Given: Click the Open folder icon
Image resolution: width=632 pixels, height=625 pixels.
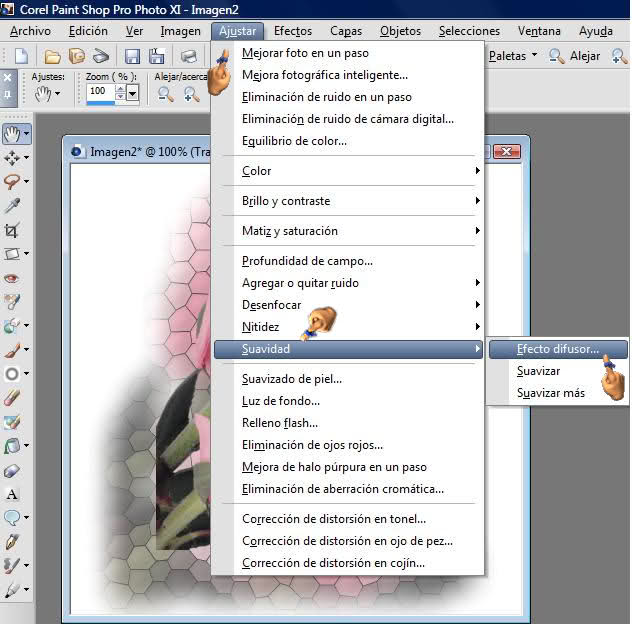Looking at the screenshot, I should [52, 56].
